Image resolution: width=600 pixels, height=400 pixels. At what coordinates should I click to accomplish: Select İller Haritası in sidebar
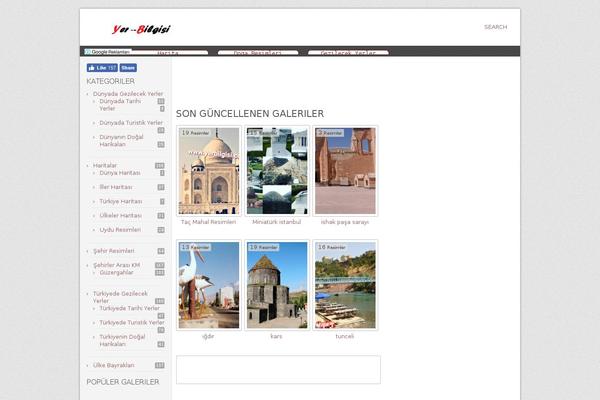[116, 187]
